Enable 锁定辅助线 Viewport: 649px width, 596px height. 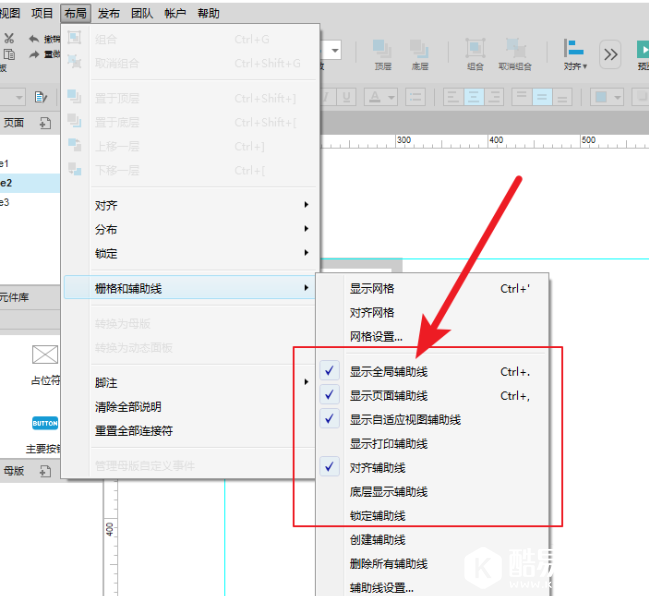click(x=433, y=516)
